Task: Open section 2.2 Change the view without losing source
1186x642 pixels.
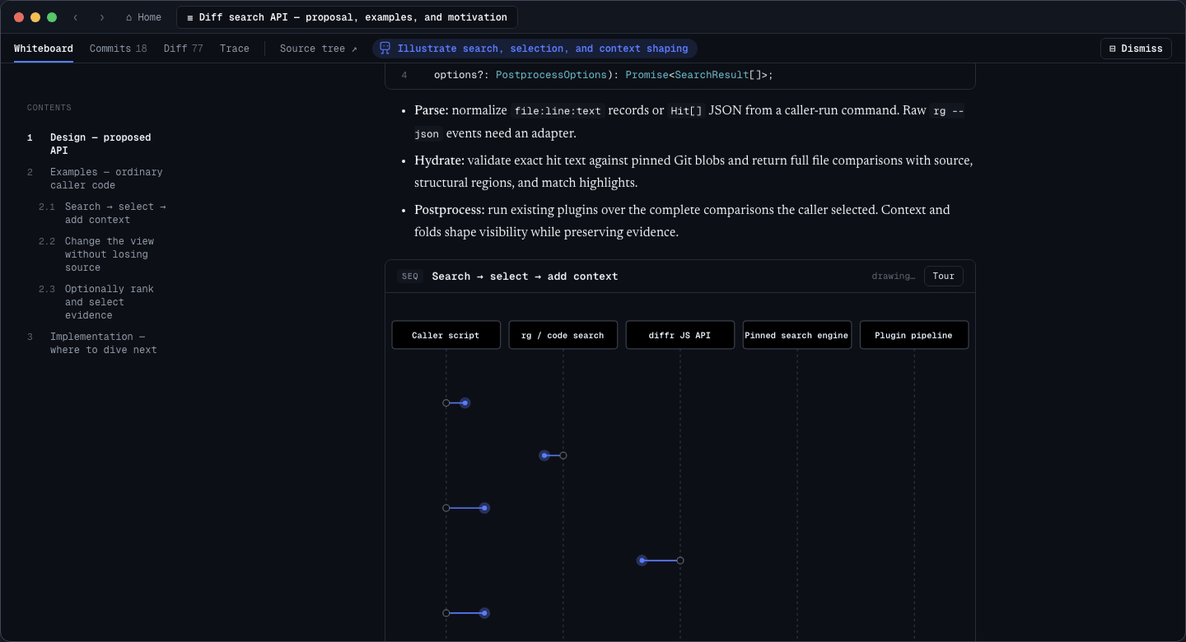Action: [109, 254]
